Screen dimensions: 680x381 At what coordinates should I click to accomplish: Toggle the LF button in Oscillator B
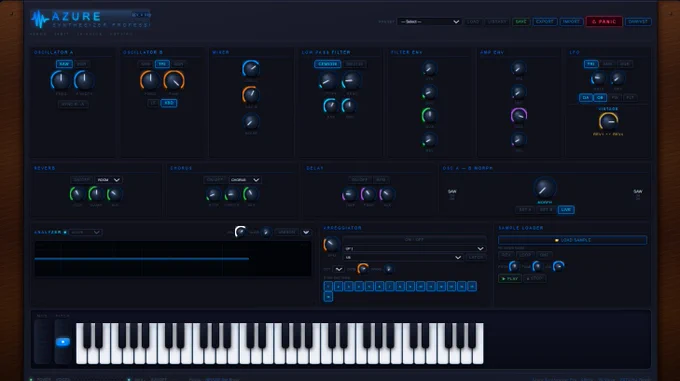153,103
